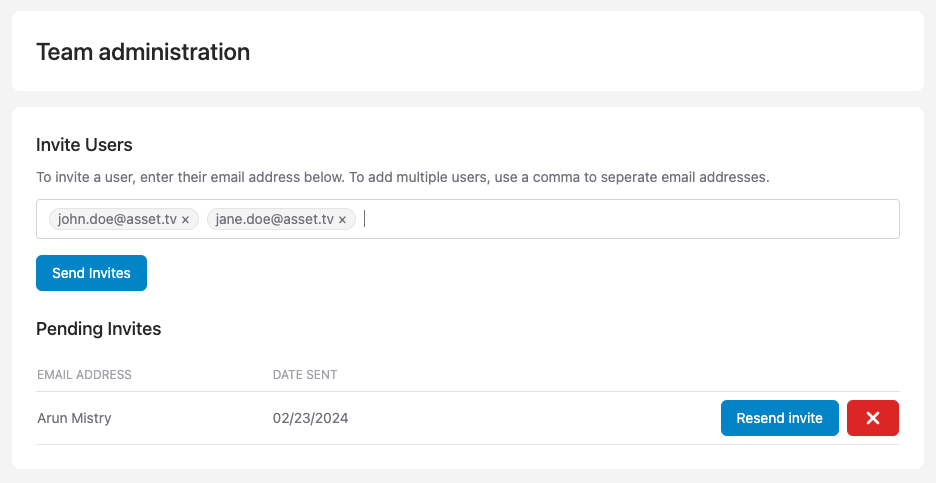The image size is (936, 483).
Task: Select the john.doe@asset.tv chip label
Action: click(x=117, y=219)
